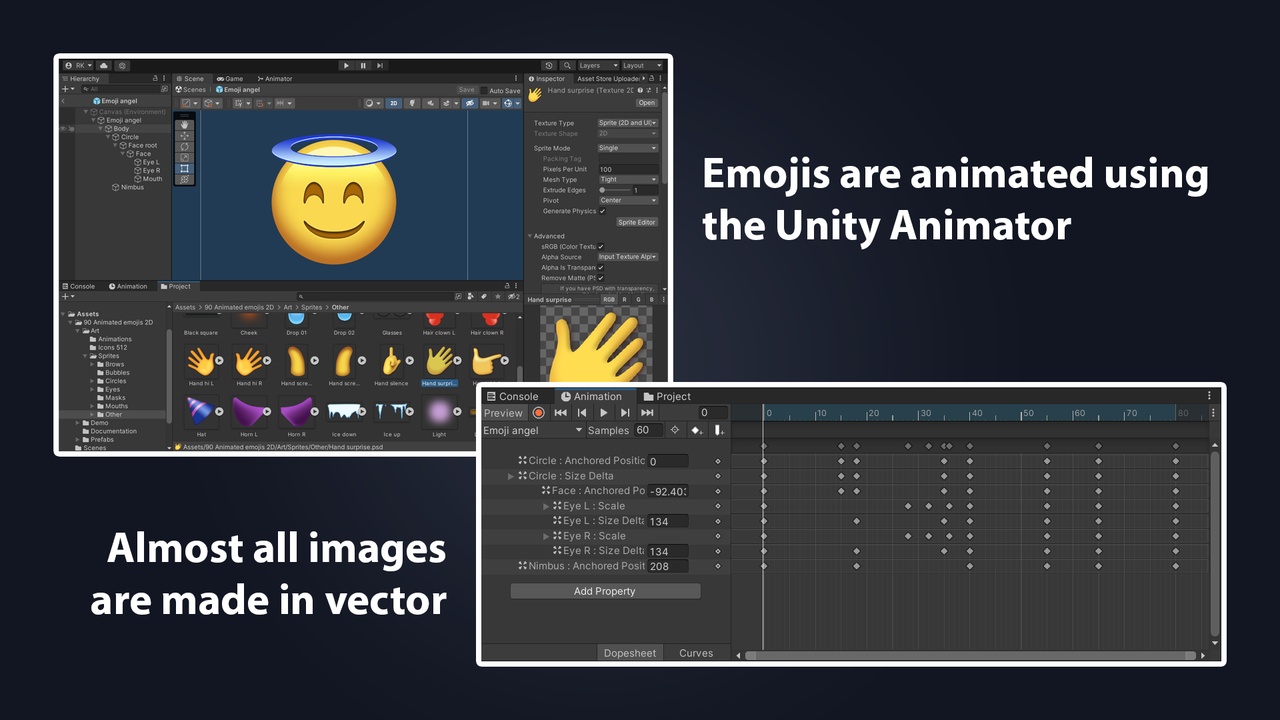The width and height of the screenshot is (1280, 720).
Task: Play the clip in the Animation window
Action: tap(604, 412)
